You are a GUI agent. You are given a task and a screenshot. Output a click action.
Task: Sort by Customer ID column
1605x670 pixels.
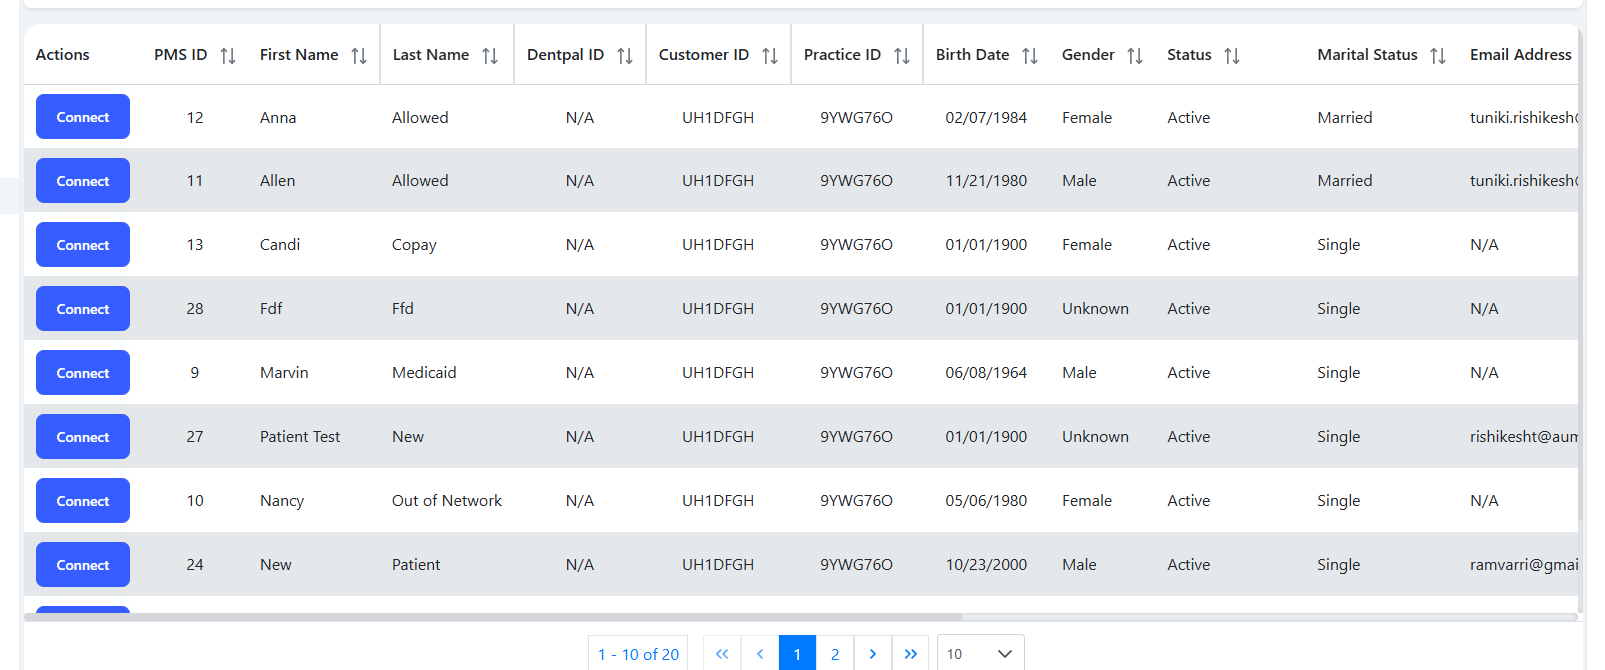point(770,56)
